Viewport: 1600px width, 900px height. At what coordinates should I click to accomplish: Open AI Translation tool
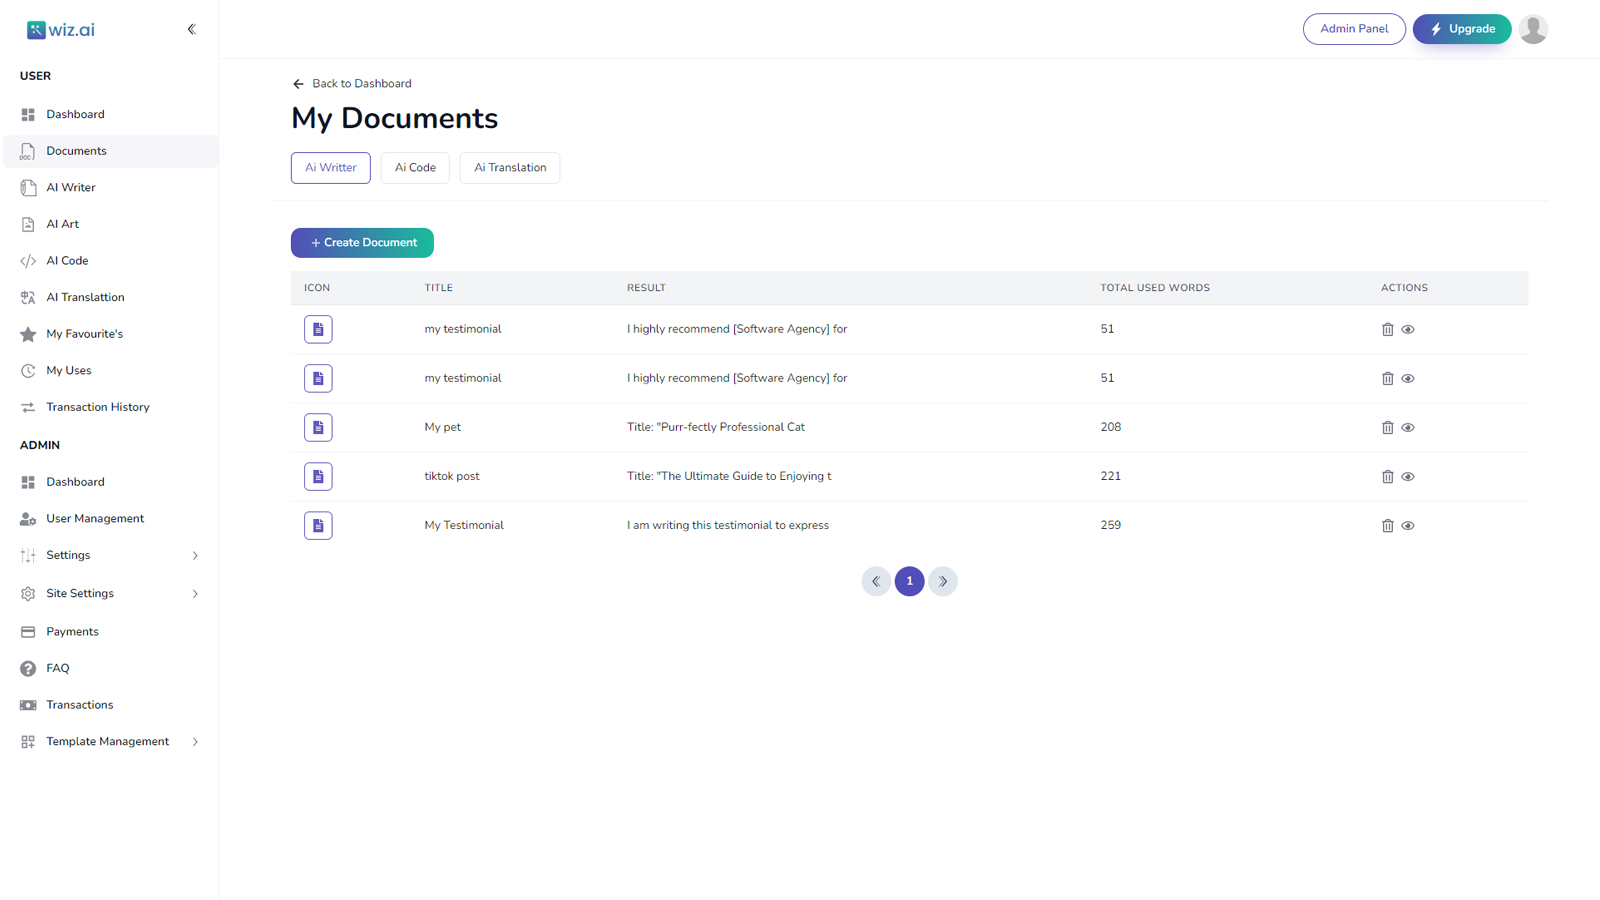[x=85, y=296]
